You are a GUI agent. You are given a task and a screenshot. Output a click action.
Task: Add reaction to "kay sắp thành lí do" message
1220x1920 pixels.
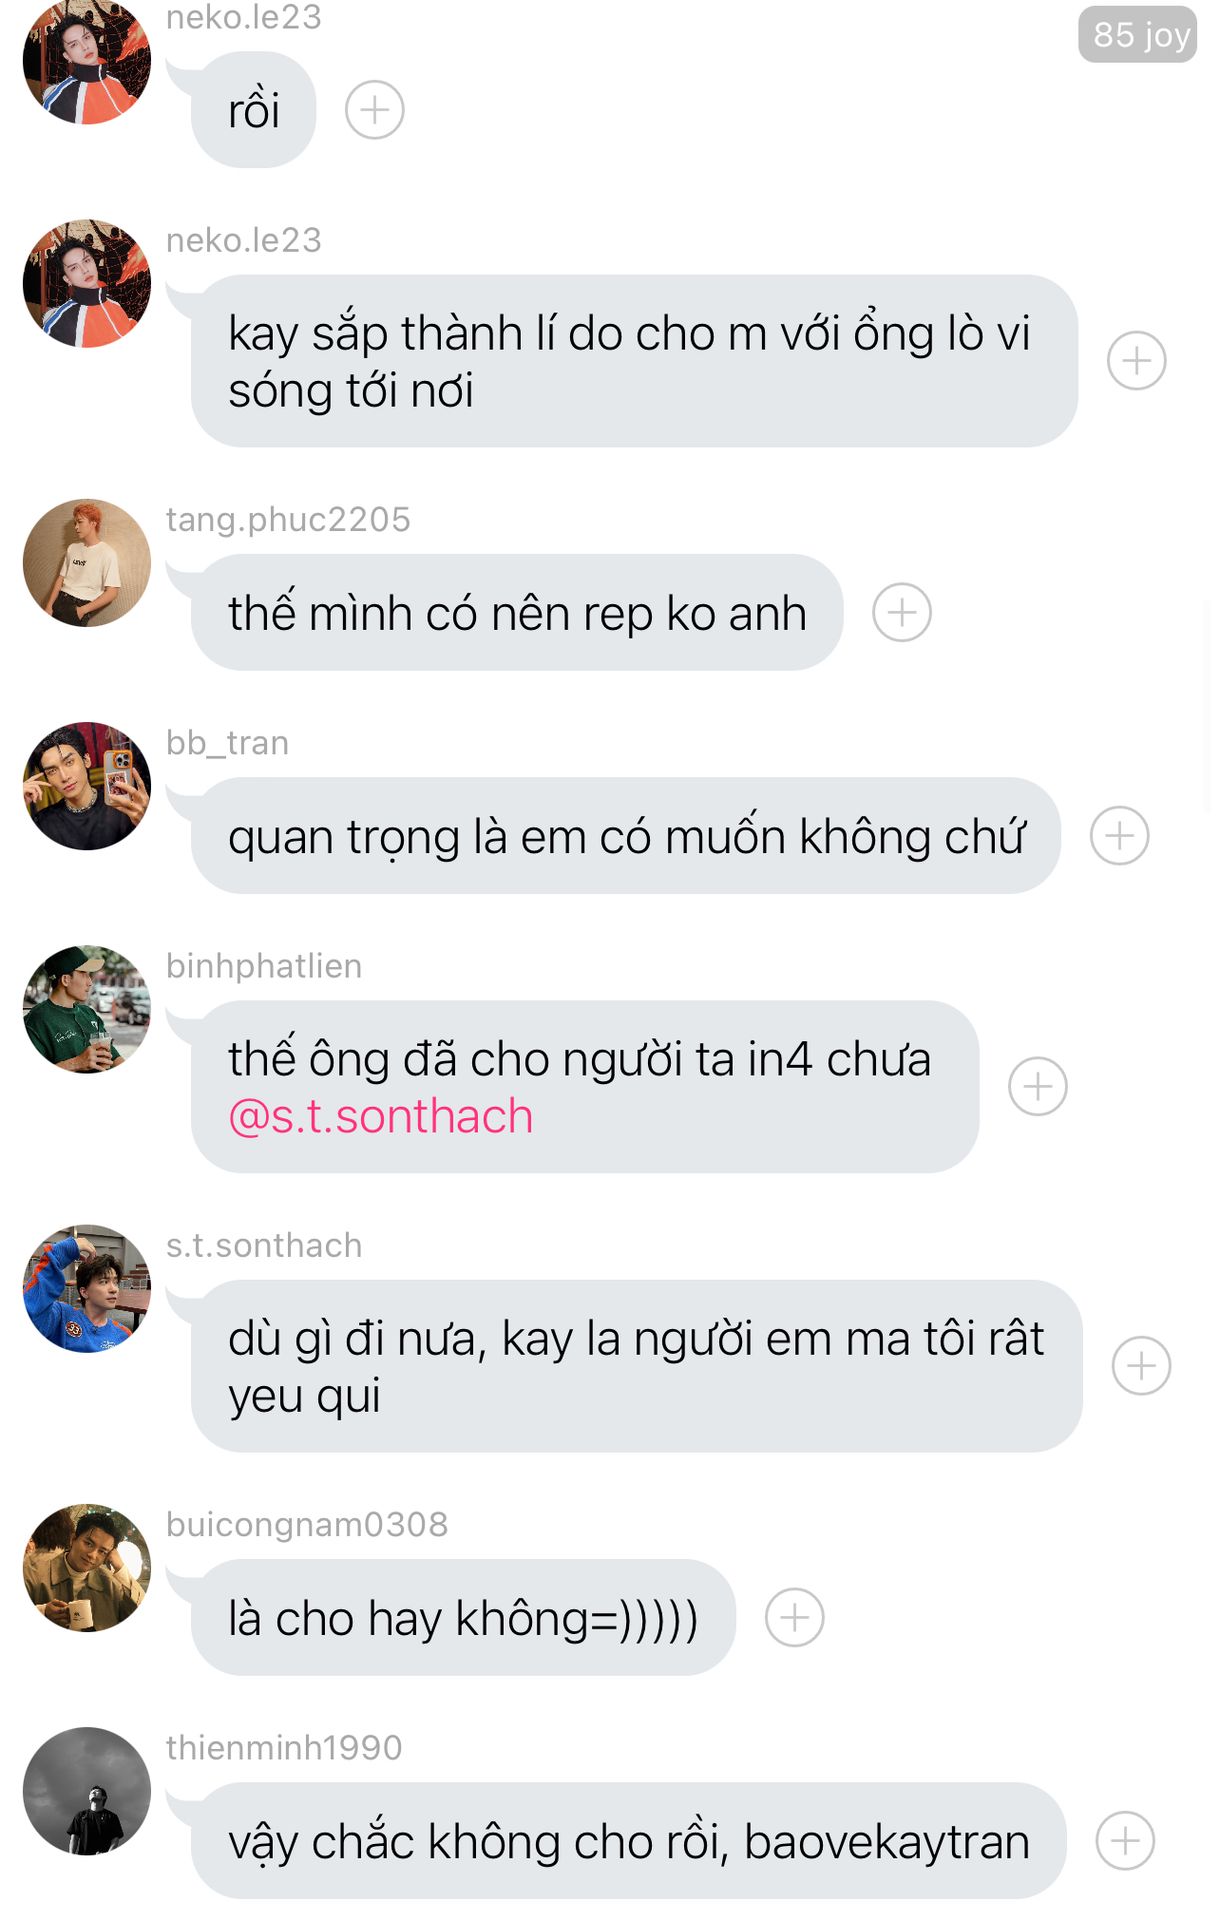1136,361
